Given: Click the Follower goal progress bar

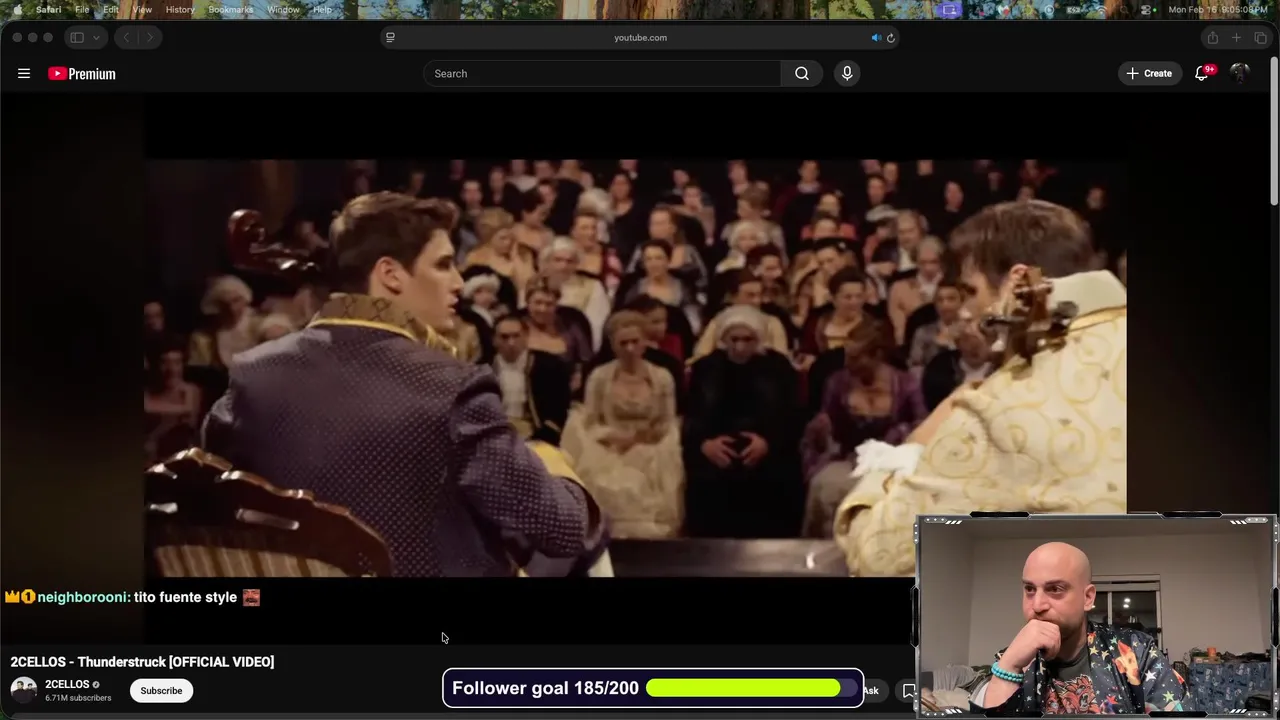Looking at the screenshot, I should pyautogui.click(x=752, y=688).
